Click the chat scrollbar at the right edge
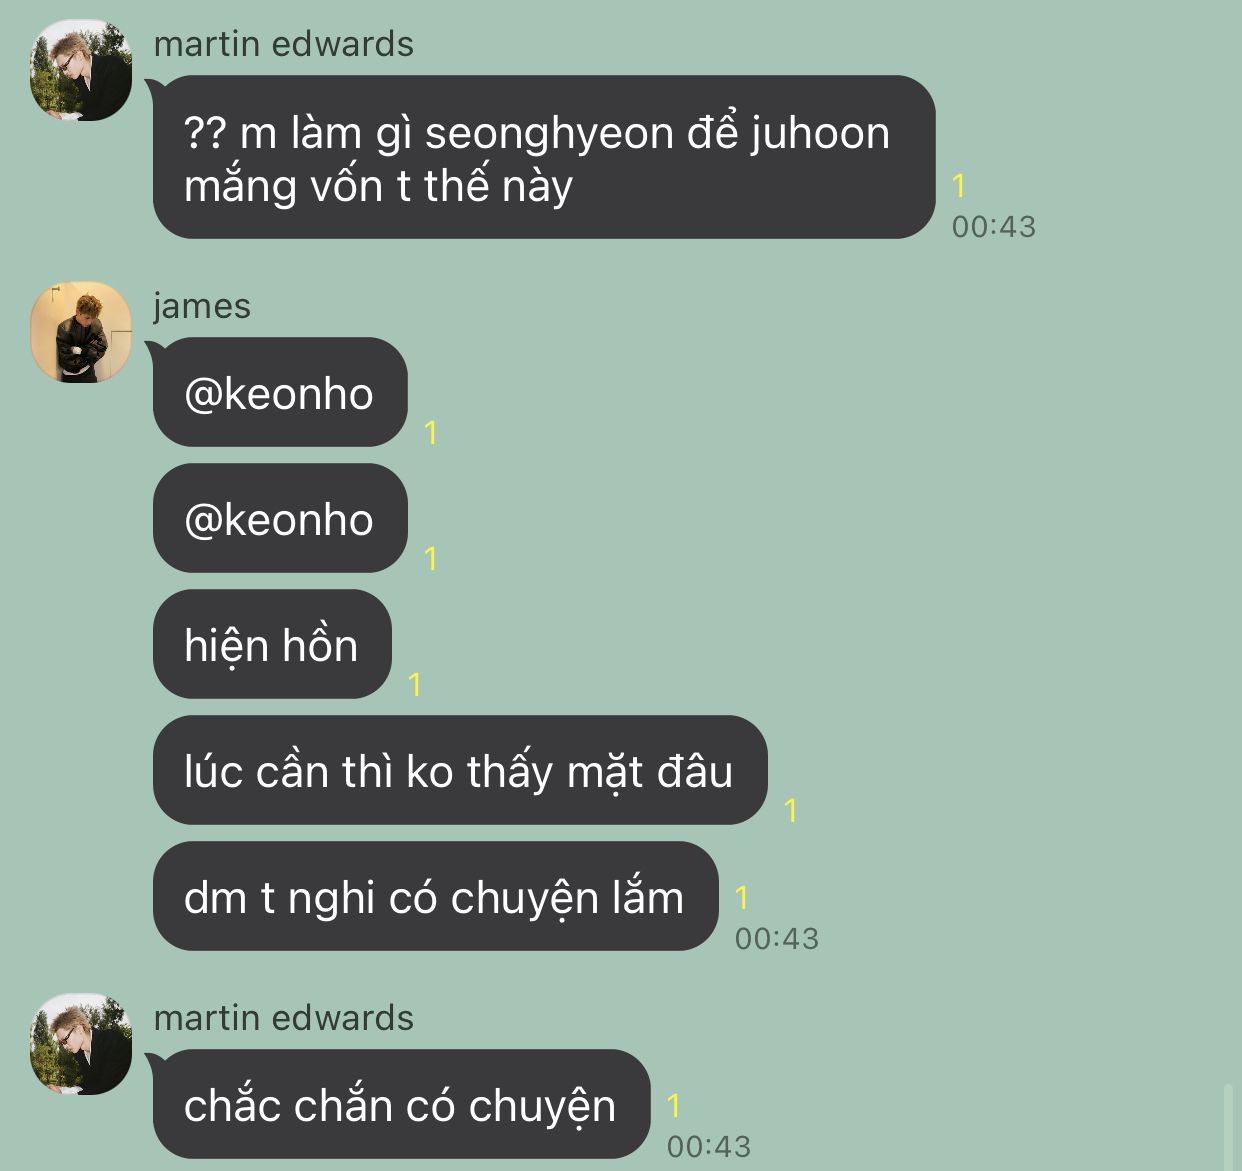The image size is (1242, 1171). 1229,1126
